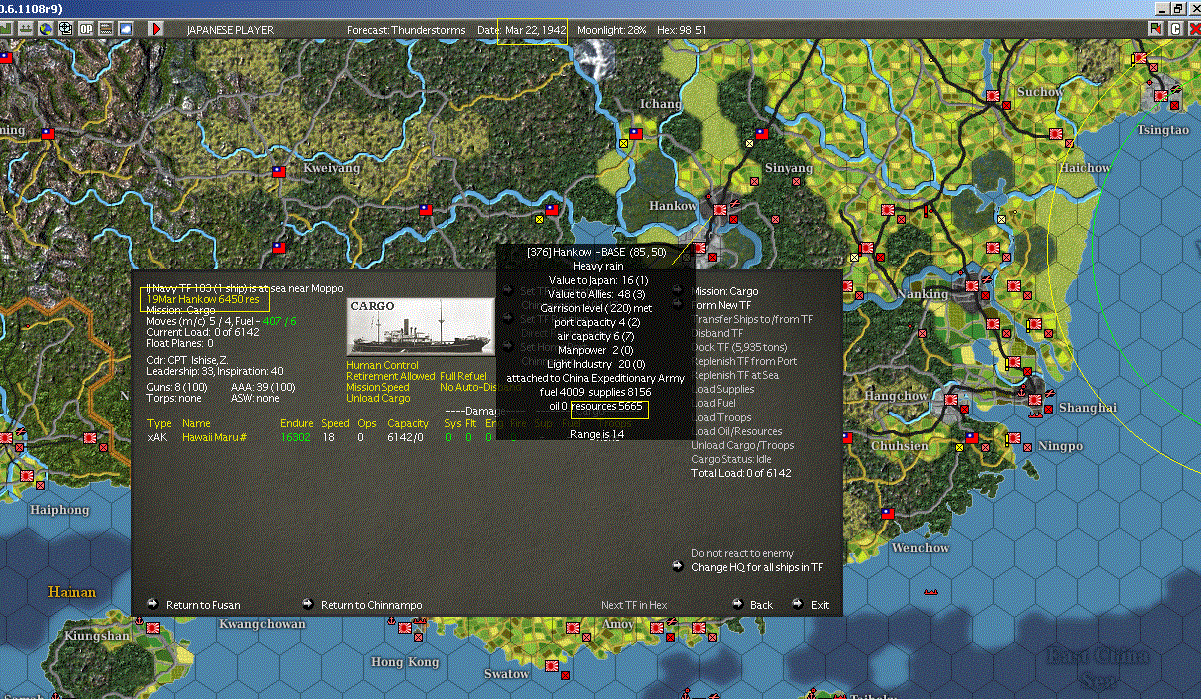Choose Load Oil/Resources option
The width and height of the screenshot is (1201, 699).
pyautogui.click(x=737, y=431)
